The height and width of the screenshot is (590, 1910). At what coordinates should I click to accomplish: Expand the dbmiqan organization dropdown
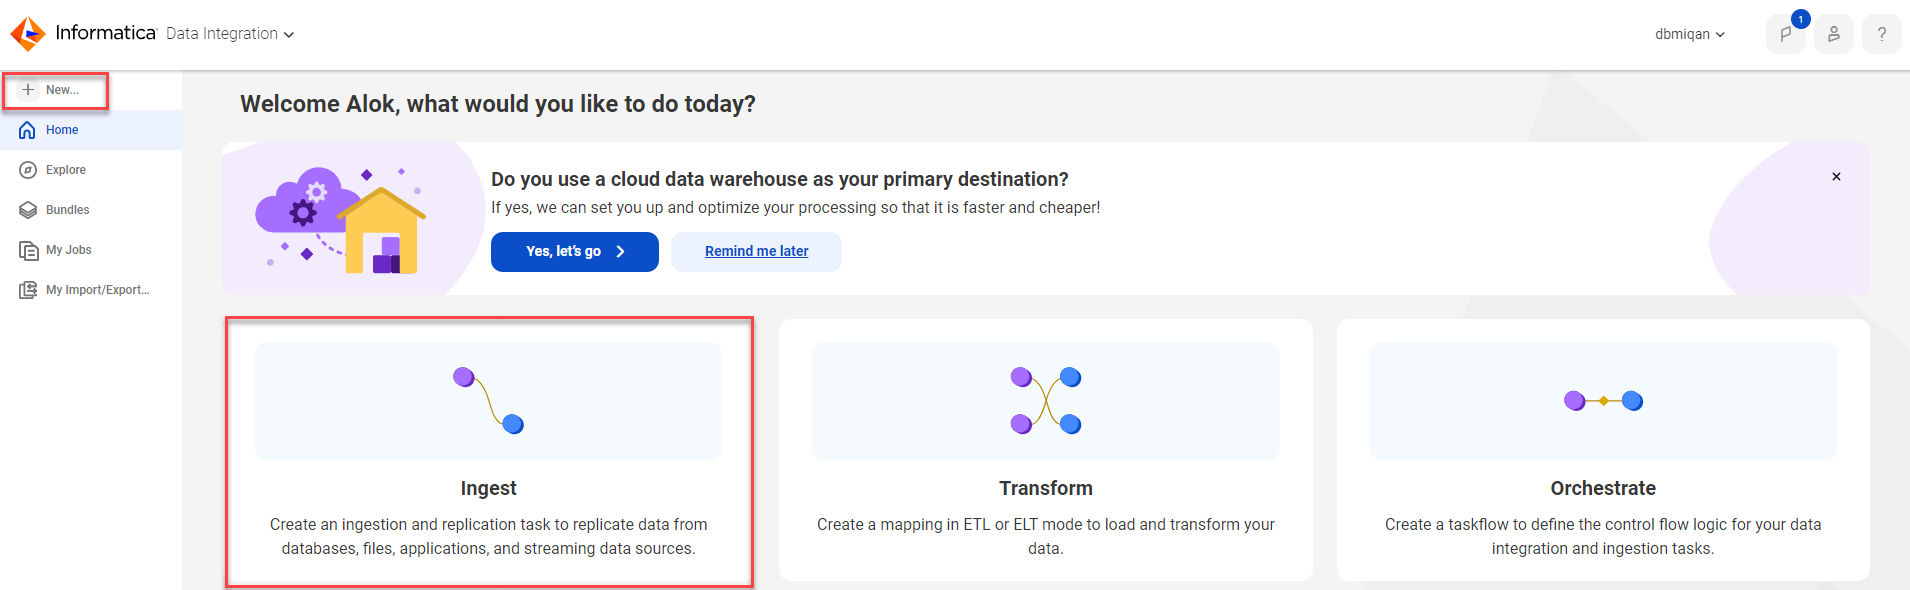click(1690, 34)
